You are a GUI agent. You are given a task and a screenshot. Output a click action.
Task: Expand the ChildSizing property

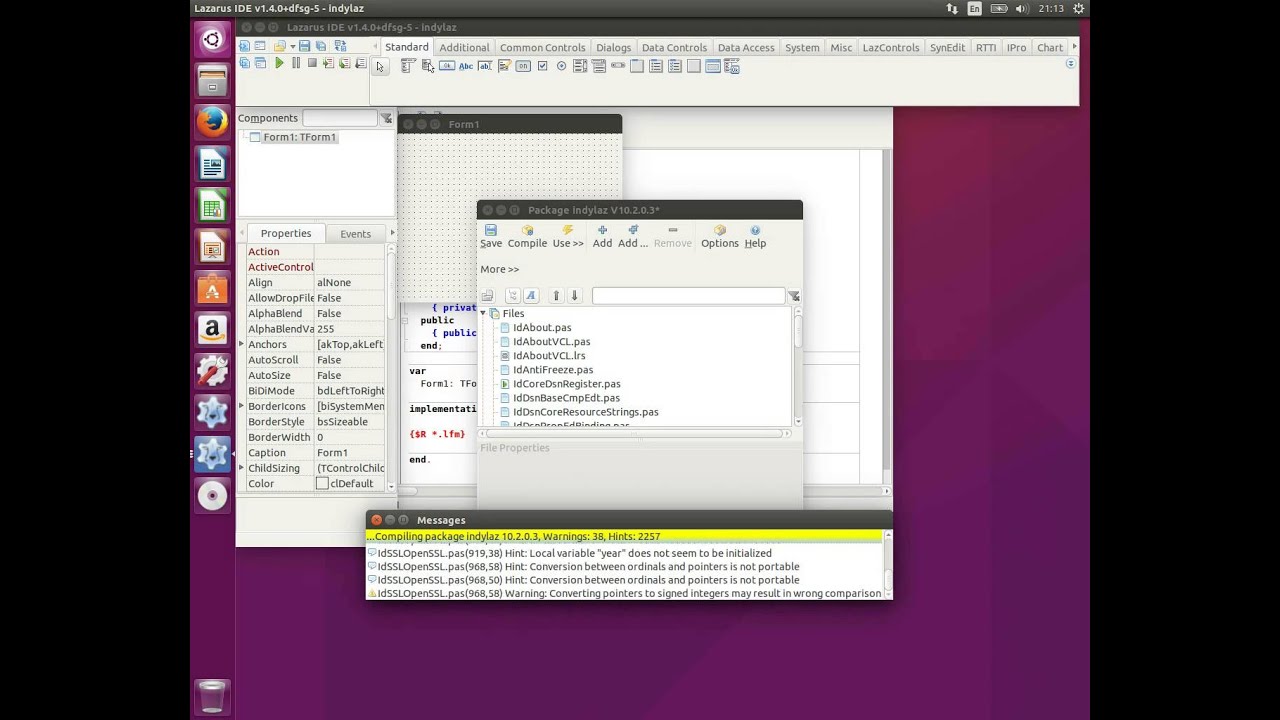(241, 468)
